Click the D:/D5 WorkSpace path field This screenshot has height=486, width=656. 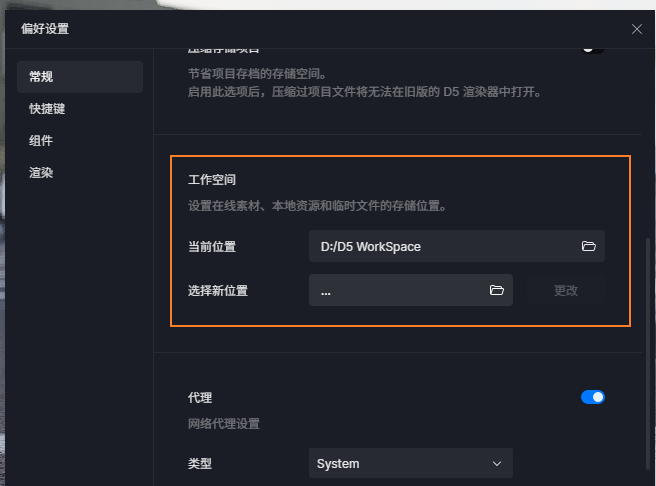[x=456, y=246]
